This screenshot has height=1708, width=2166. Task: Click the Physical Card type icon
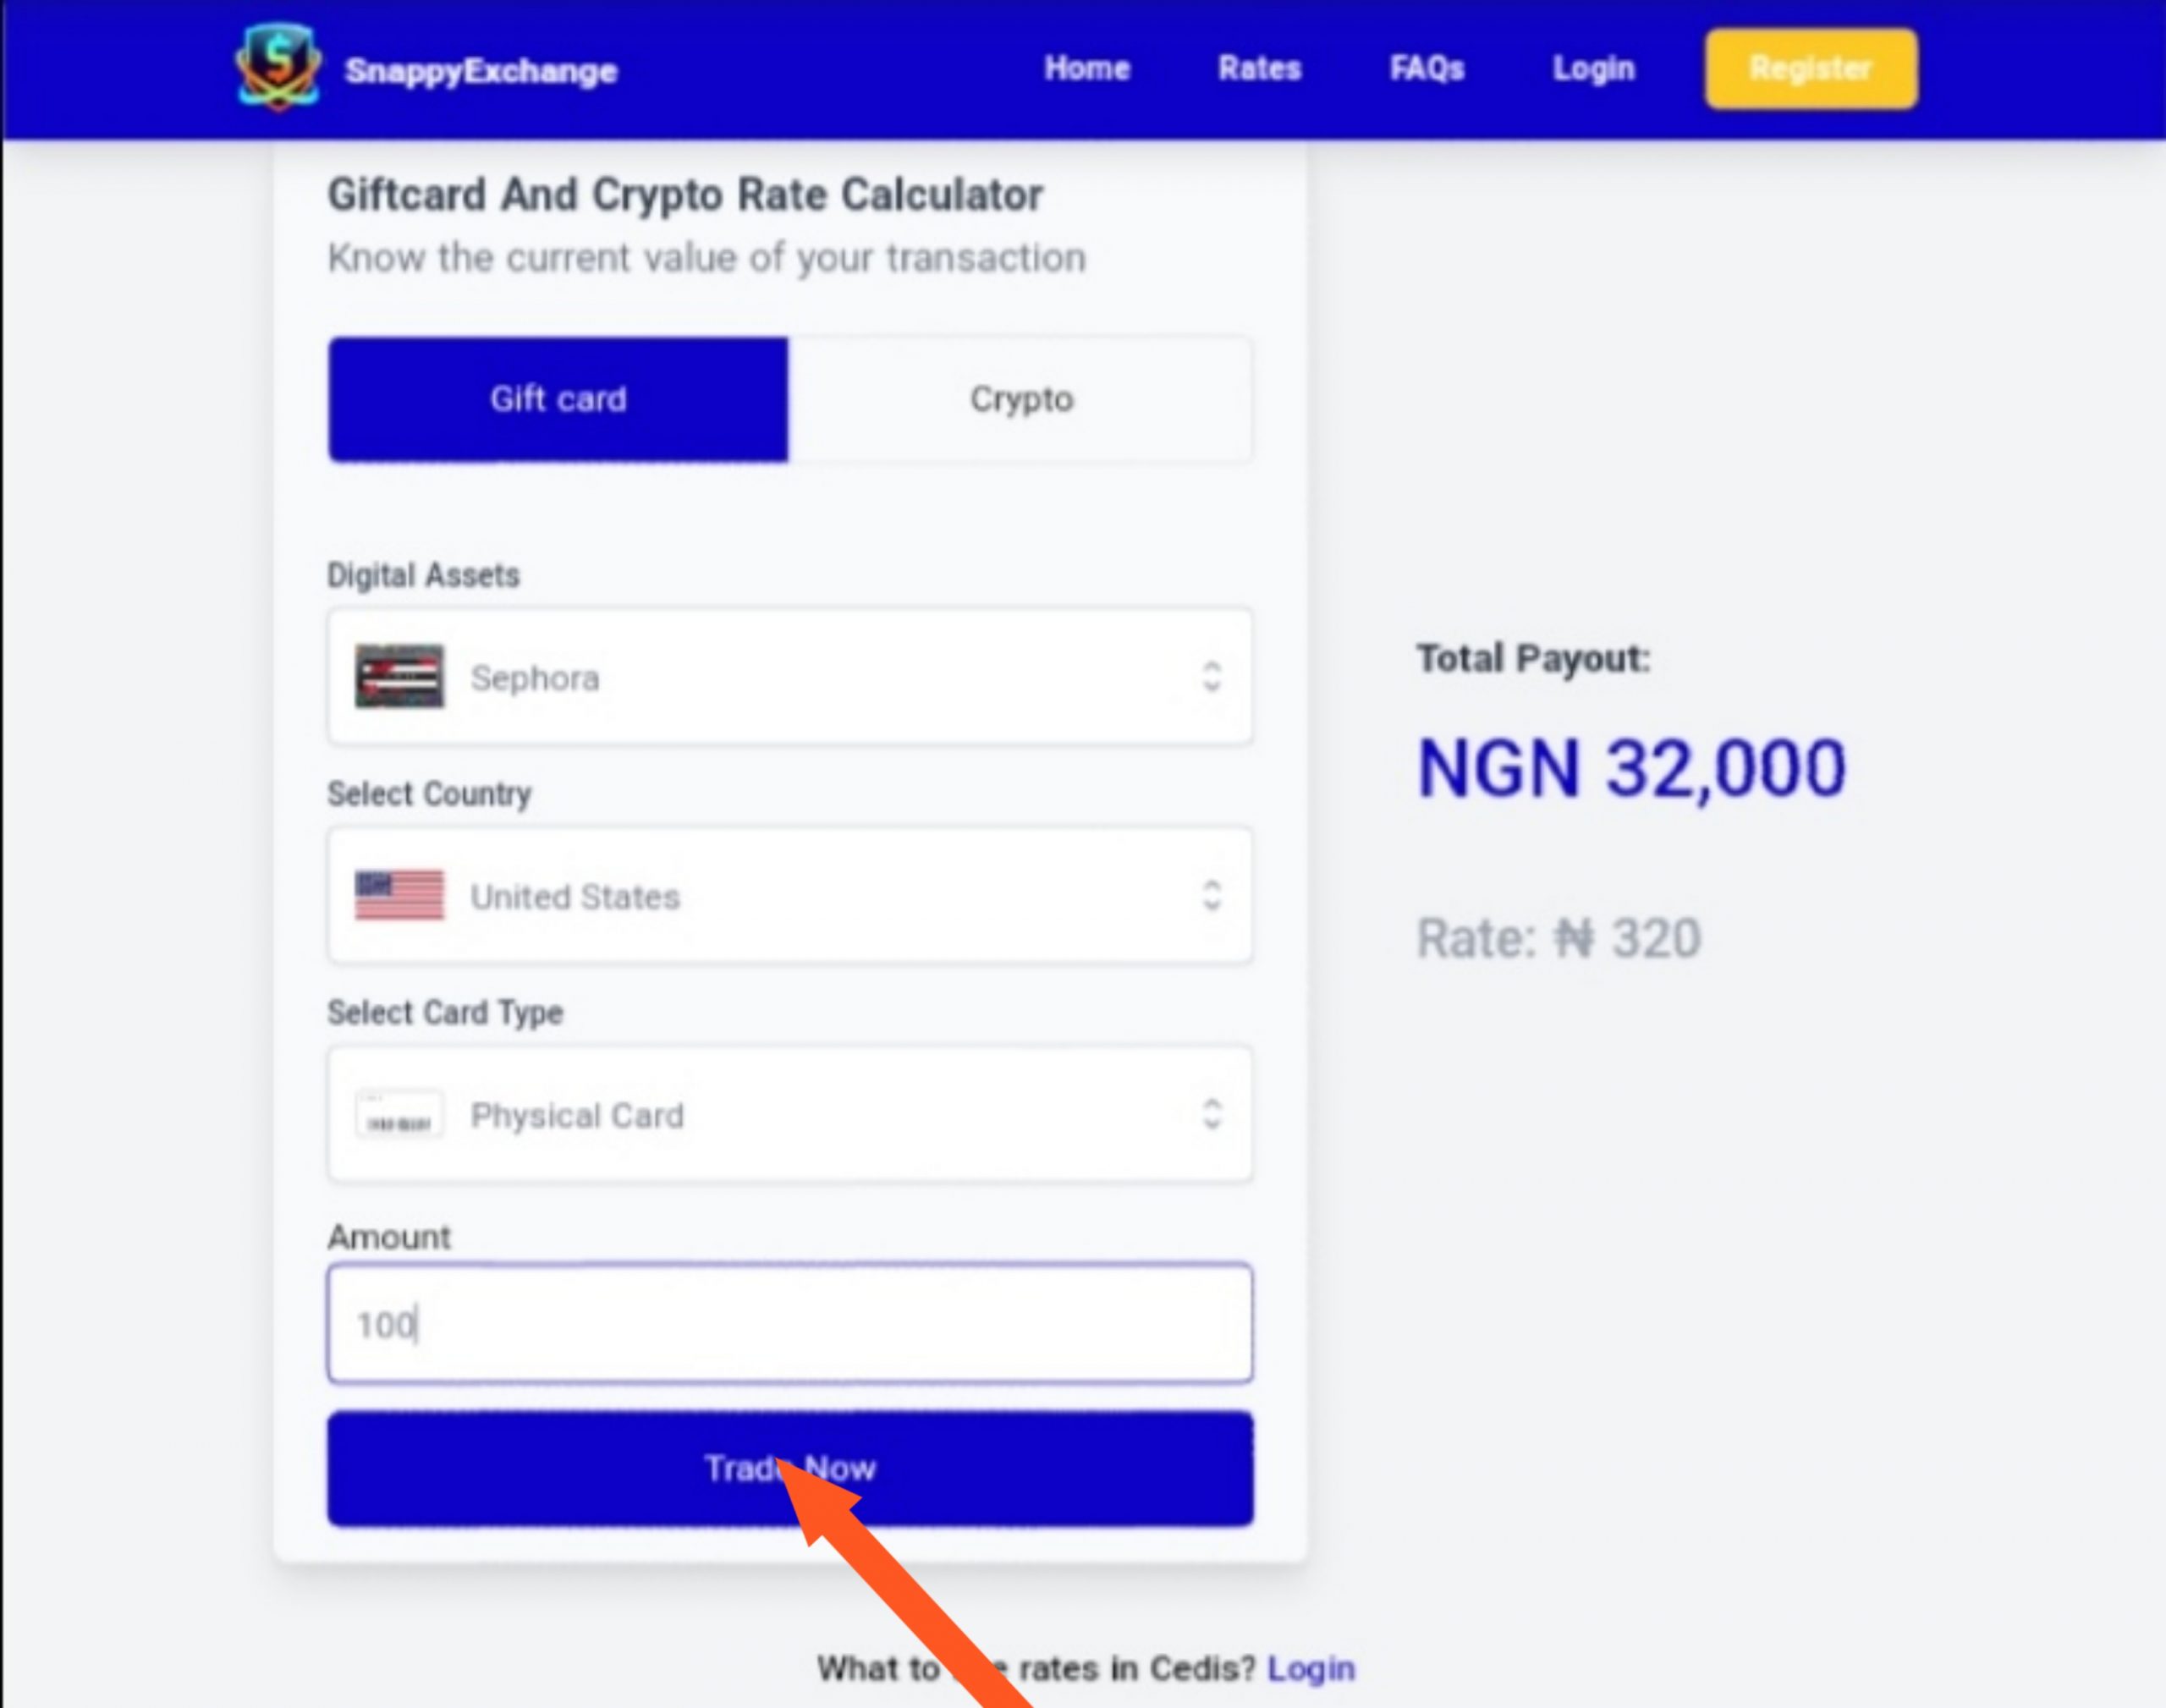coord(393,1114)
